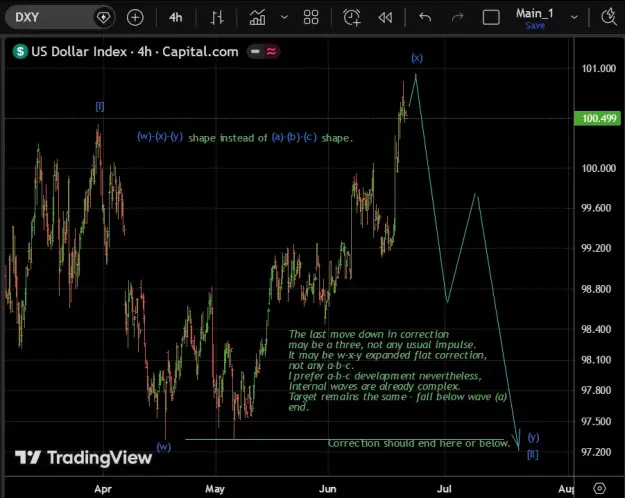
Task: Click the 97.500 price axis label
Action: pyautogui.click(x=596, y=421)
